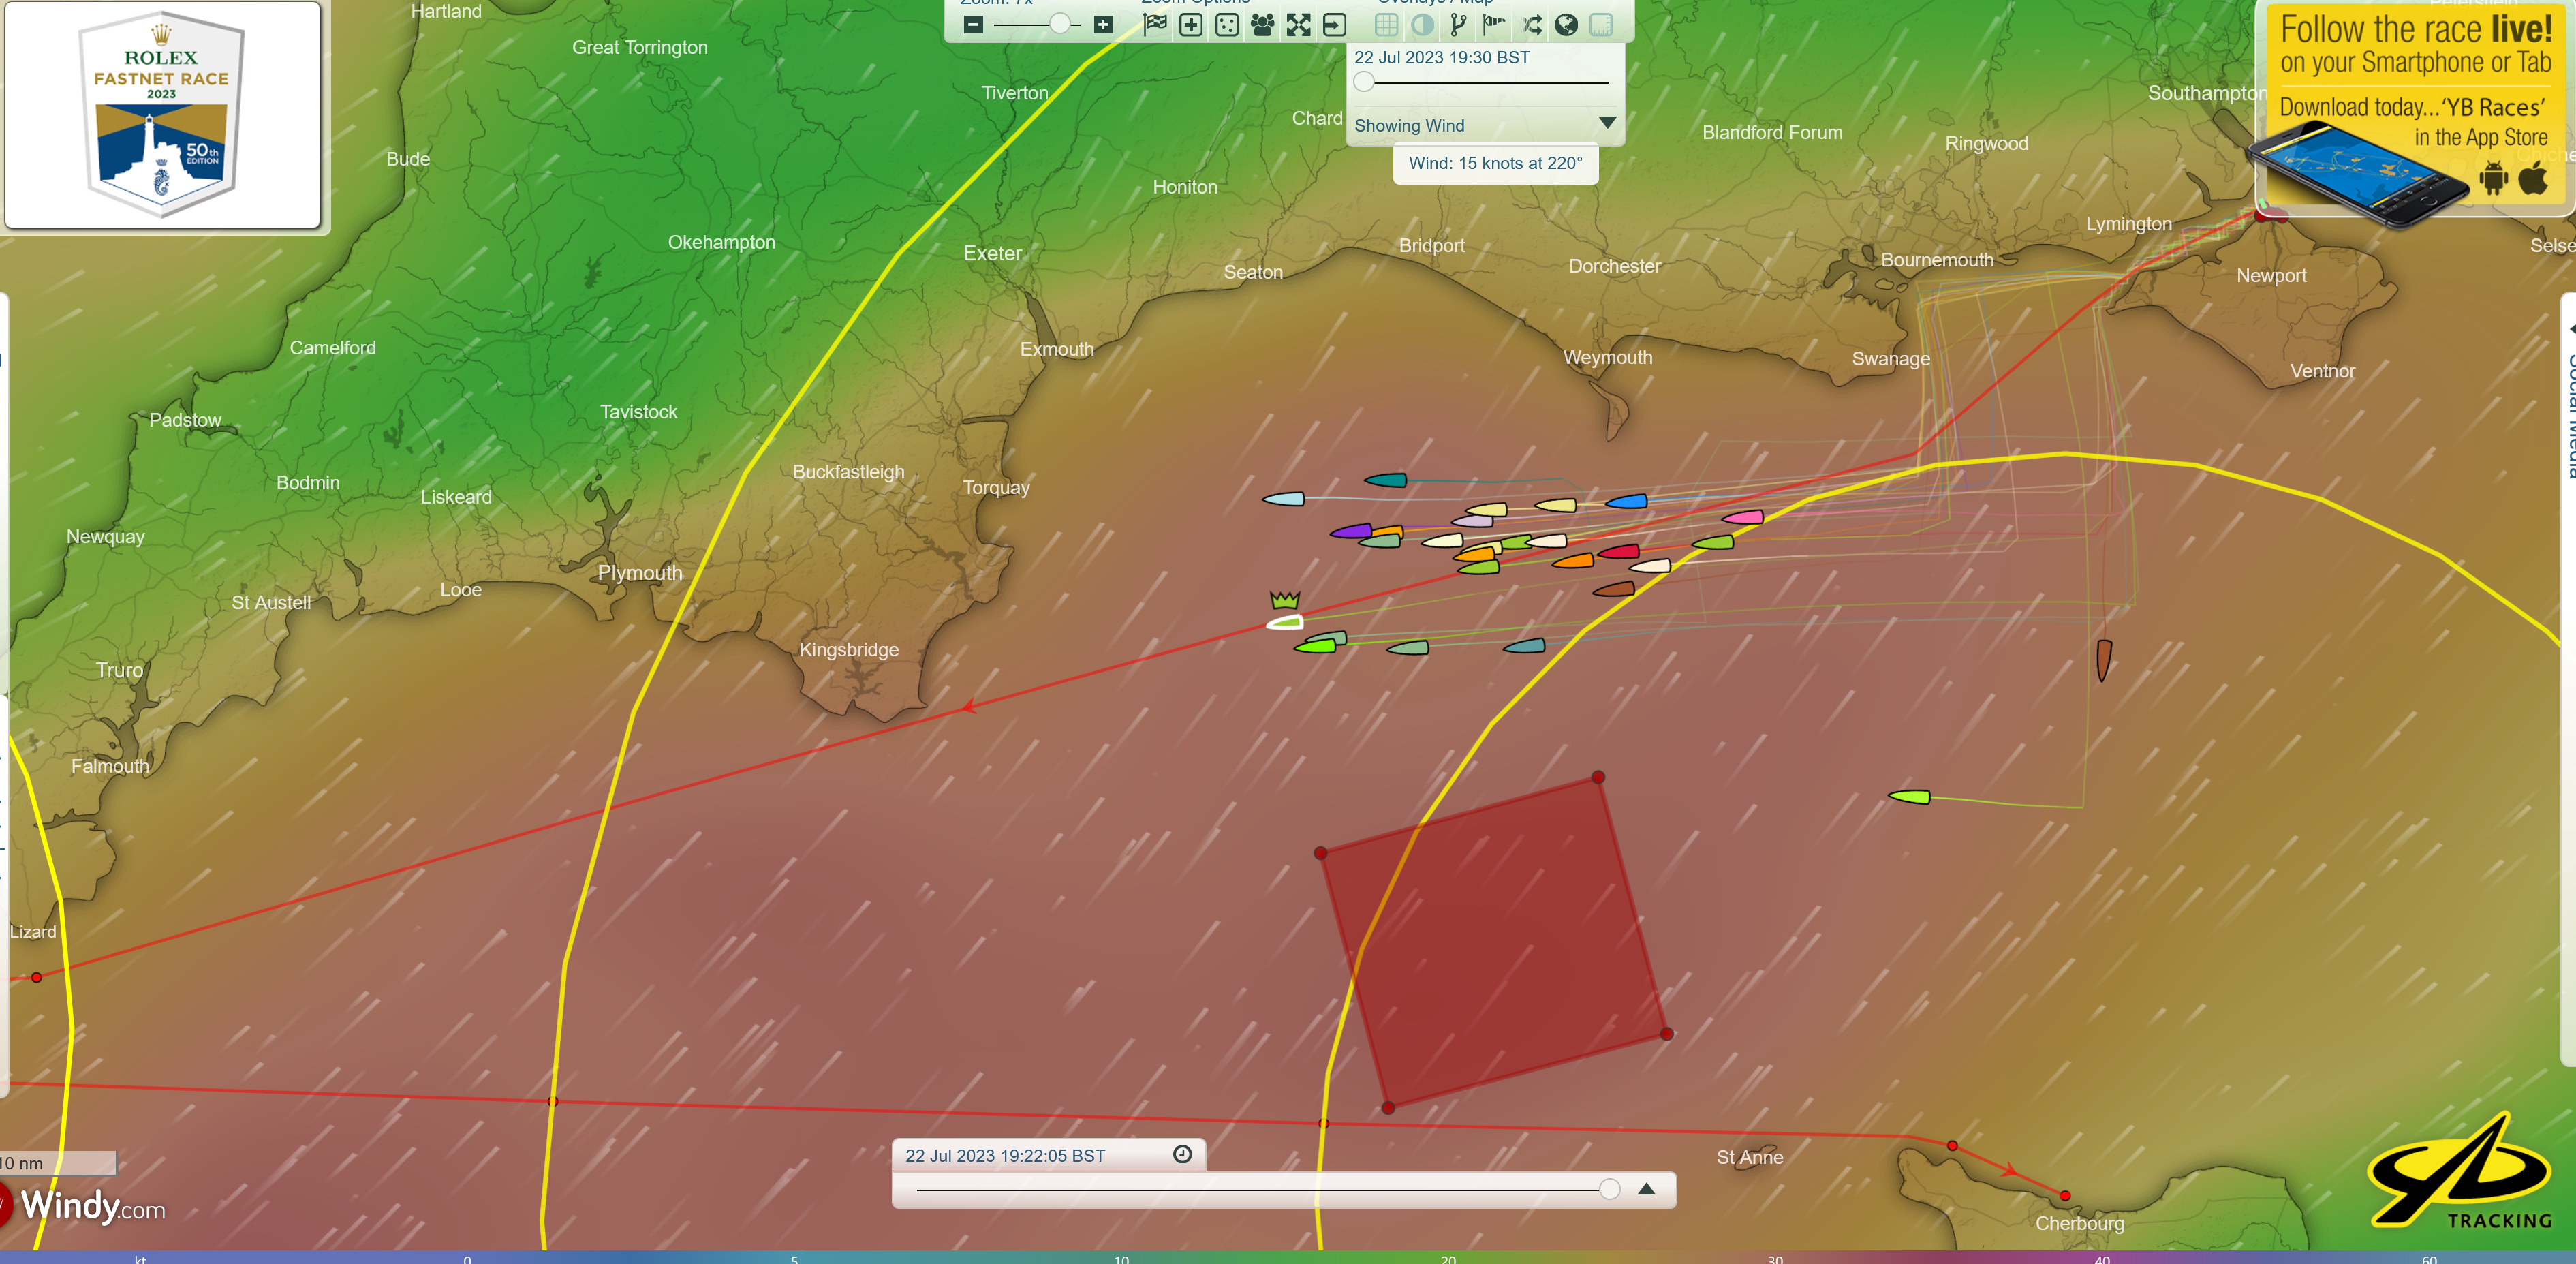Click the Weymouth map label

coord(1608,357)
